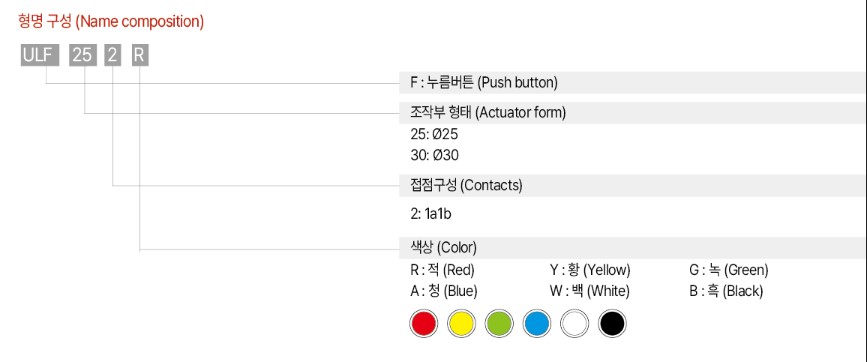The image size is (867, 362).
Task: Click the white color circle
Action: coord(574,323)
